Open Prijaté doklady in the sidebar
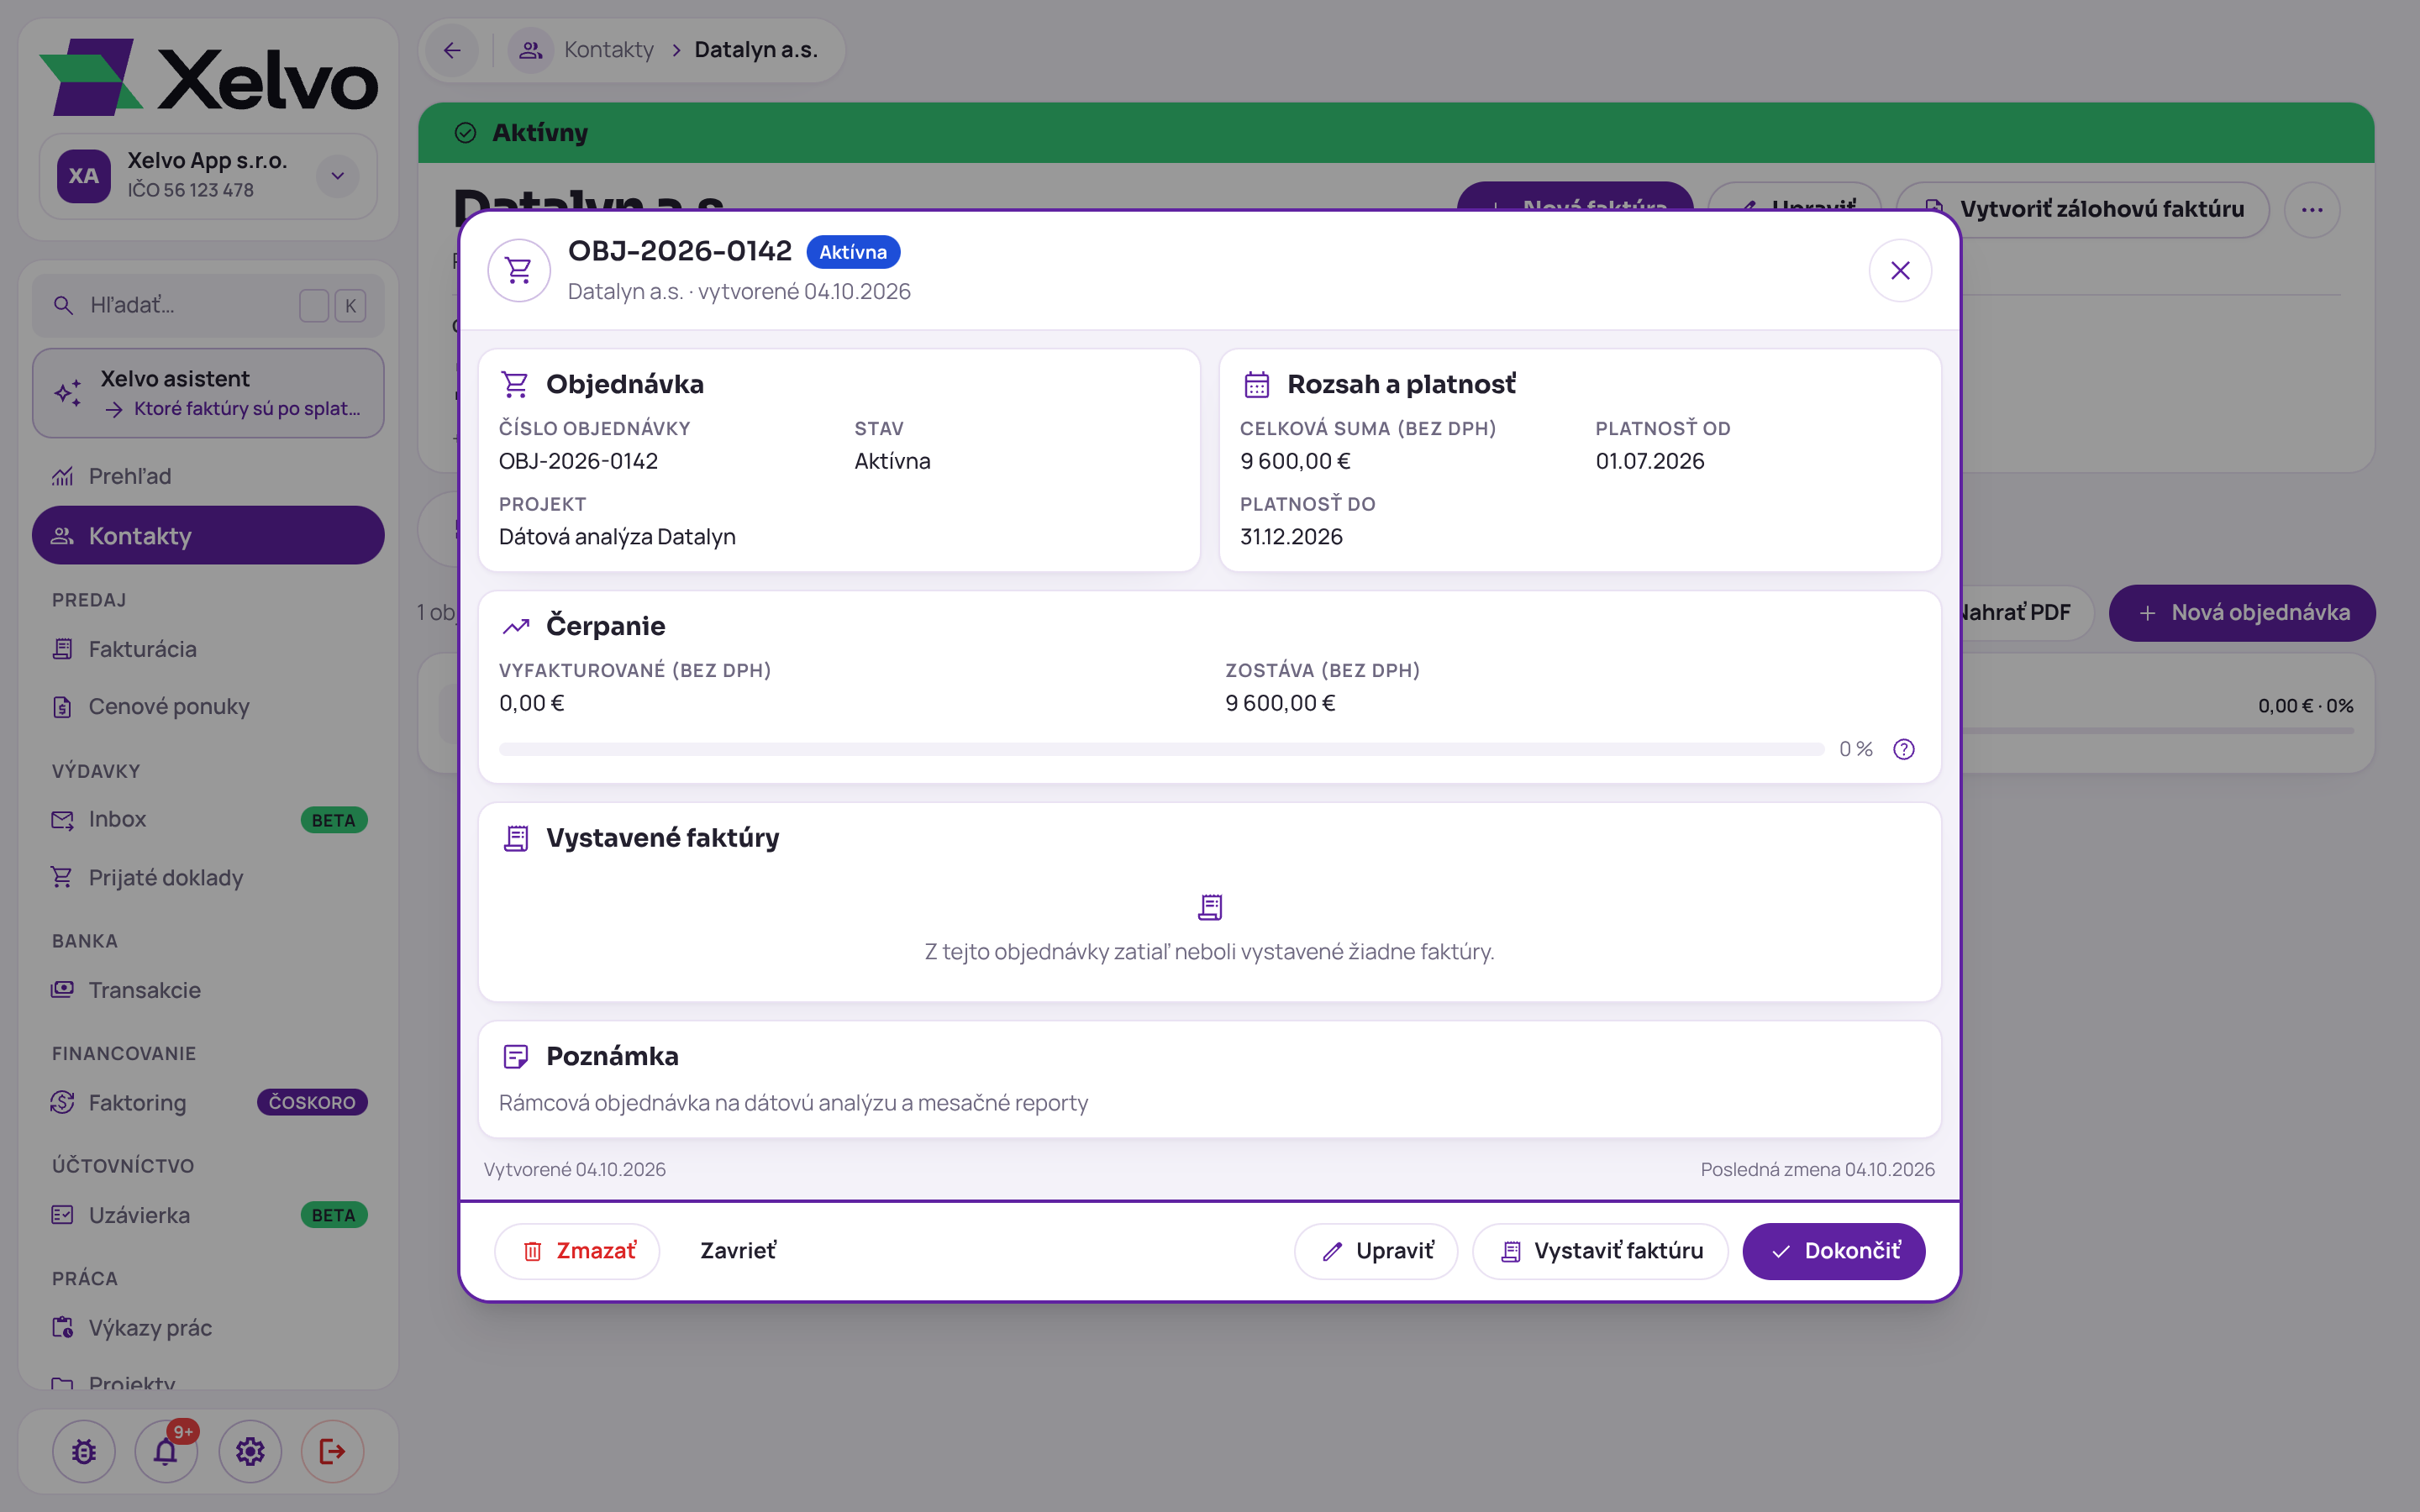This screenshot has height=1512, width=2420. tap(208, 877)
